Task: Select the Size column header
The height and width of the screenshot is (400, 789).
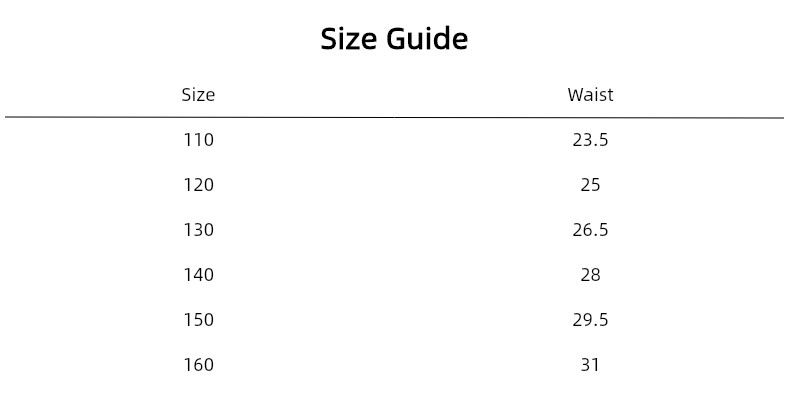Action: click(198, 95)
